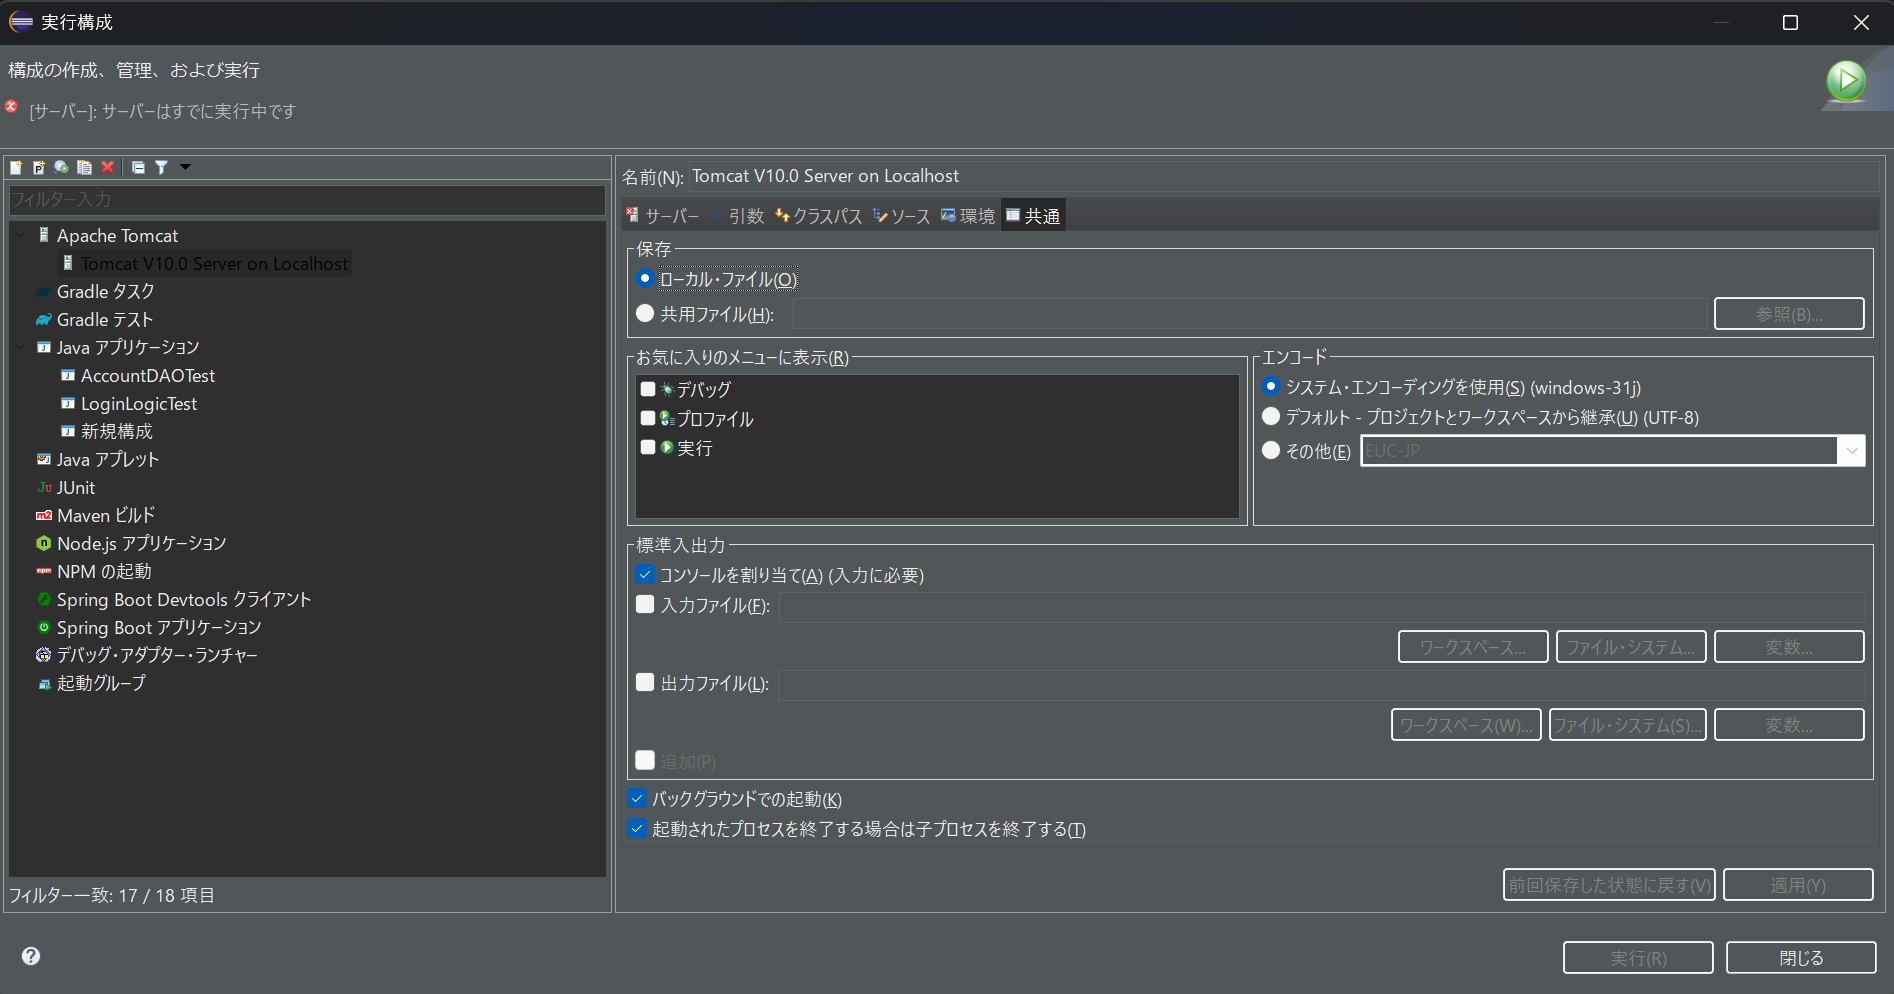The height and width of the screenshot is (994, 1894).
Task: Click the 名前 configuration name field
Action: [1284, 176]
